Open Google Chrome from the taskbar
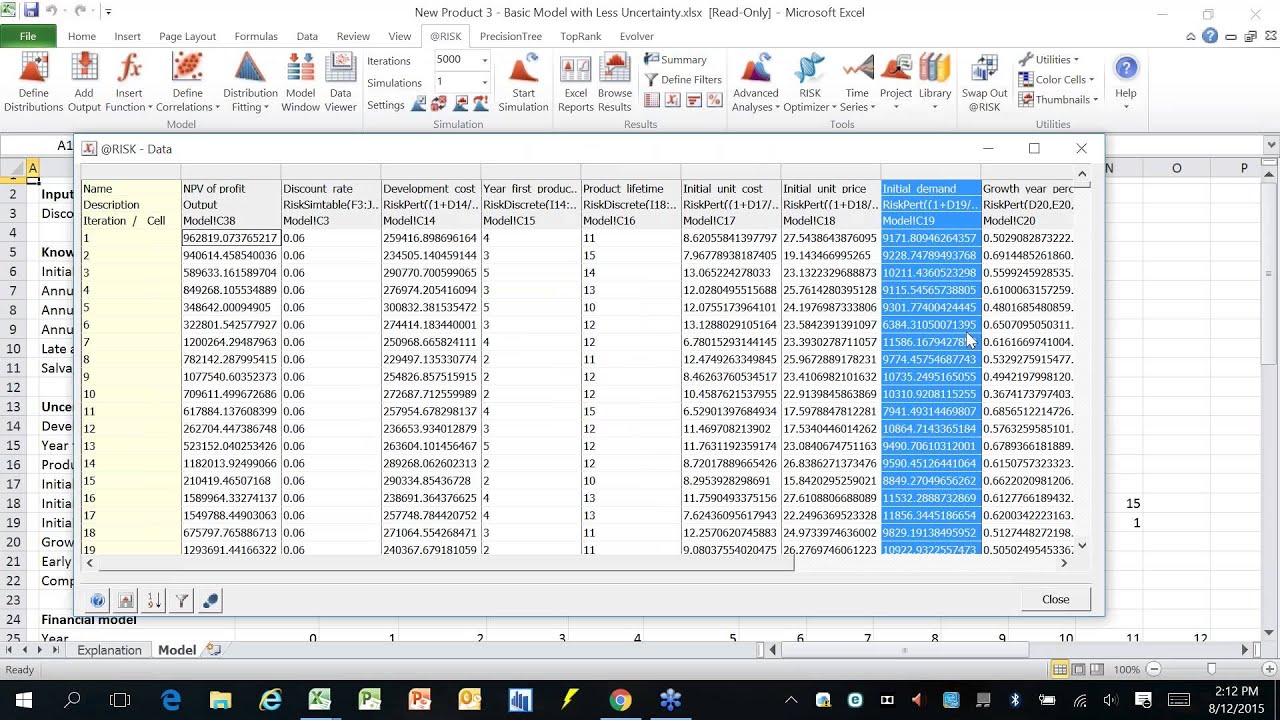The height and width of the screenshot is (720, 1280). coord(620,700)
